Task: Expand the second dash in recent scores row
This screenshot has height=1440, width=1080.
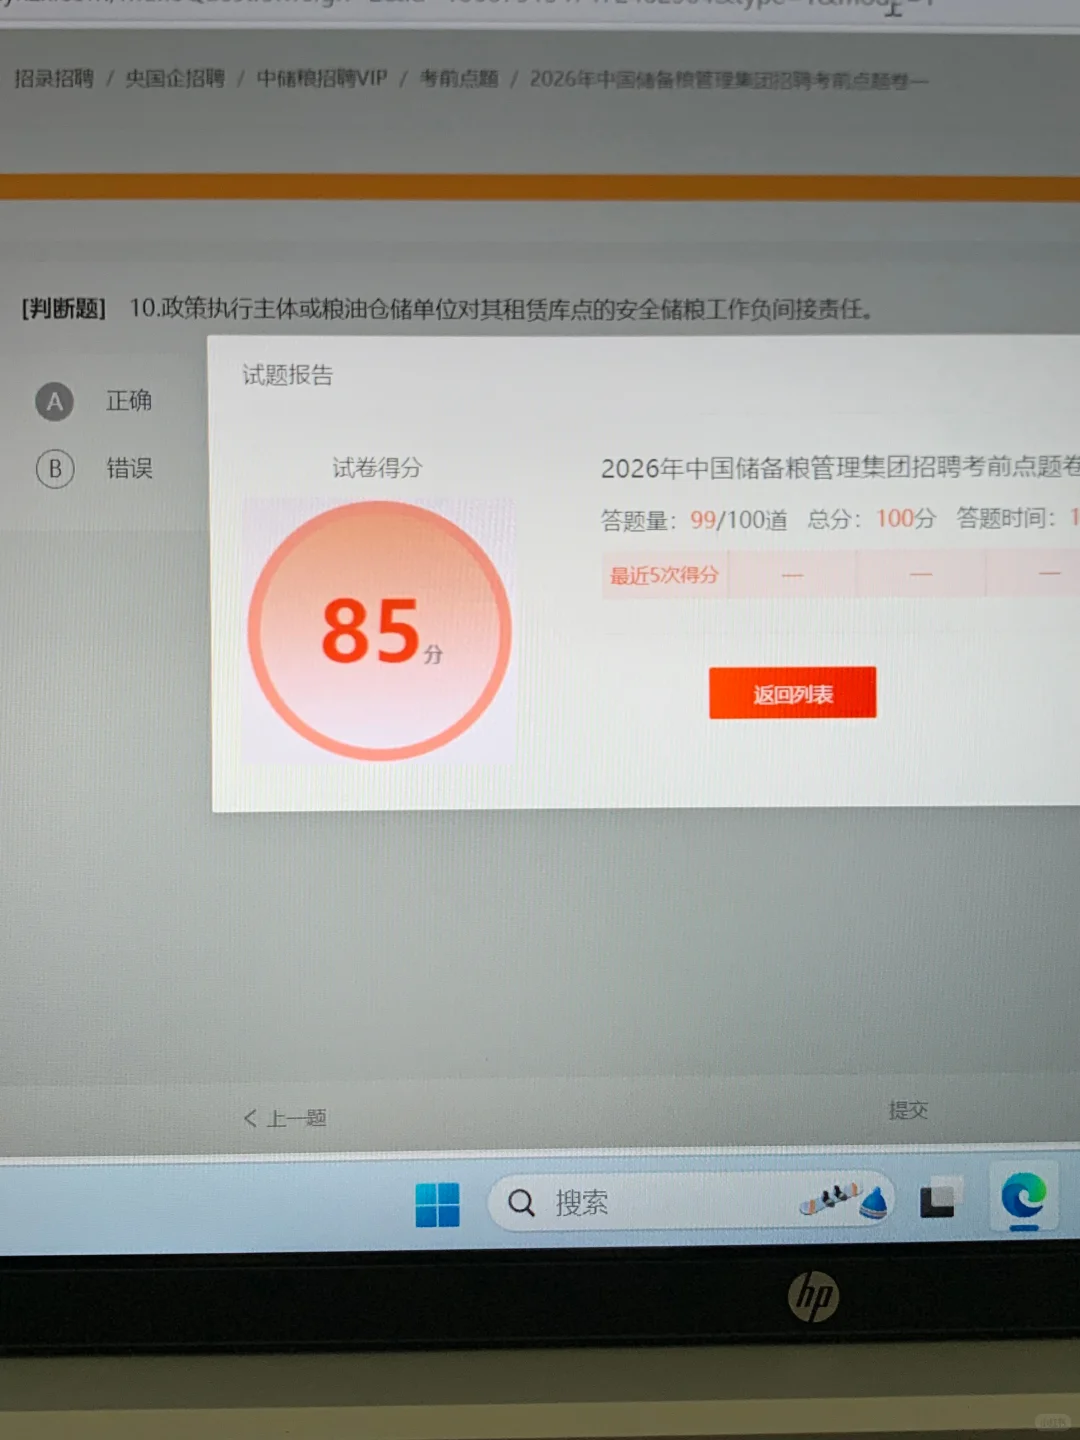Action: [919, 574]
